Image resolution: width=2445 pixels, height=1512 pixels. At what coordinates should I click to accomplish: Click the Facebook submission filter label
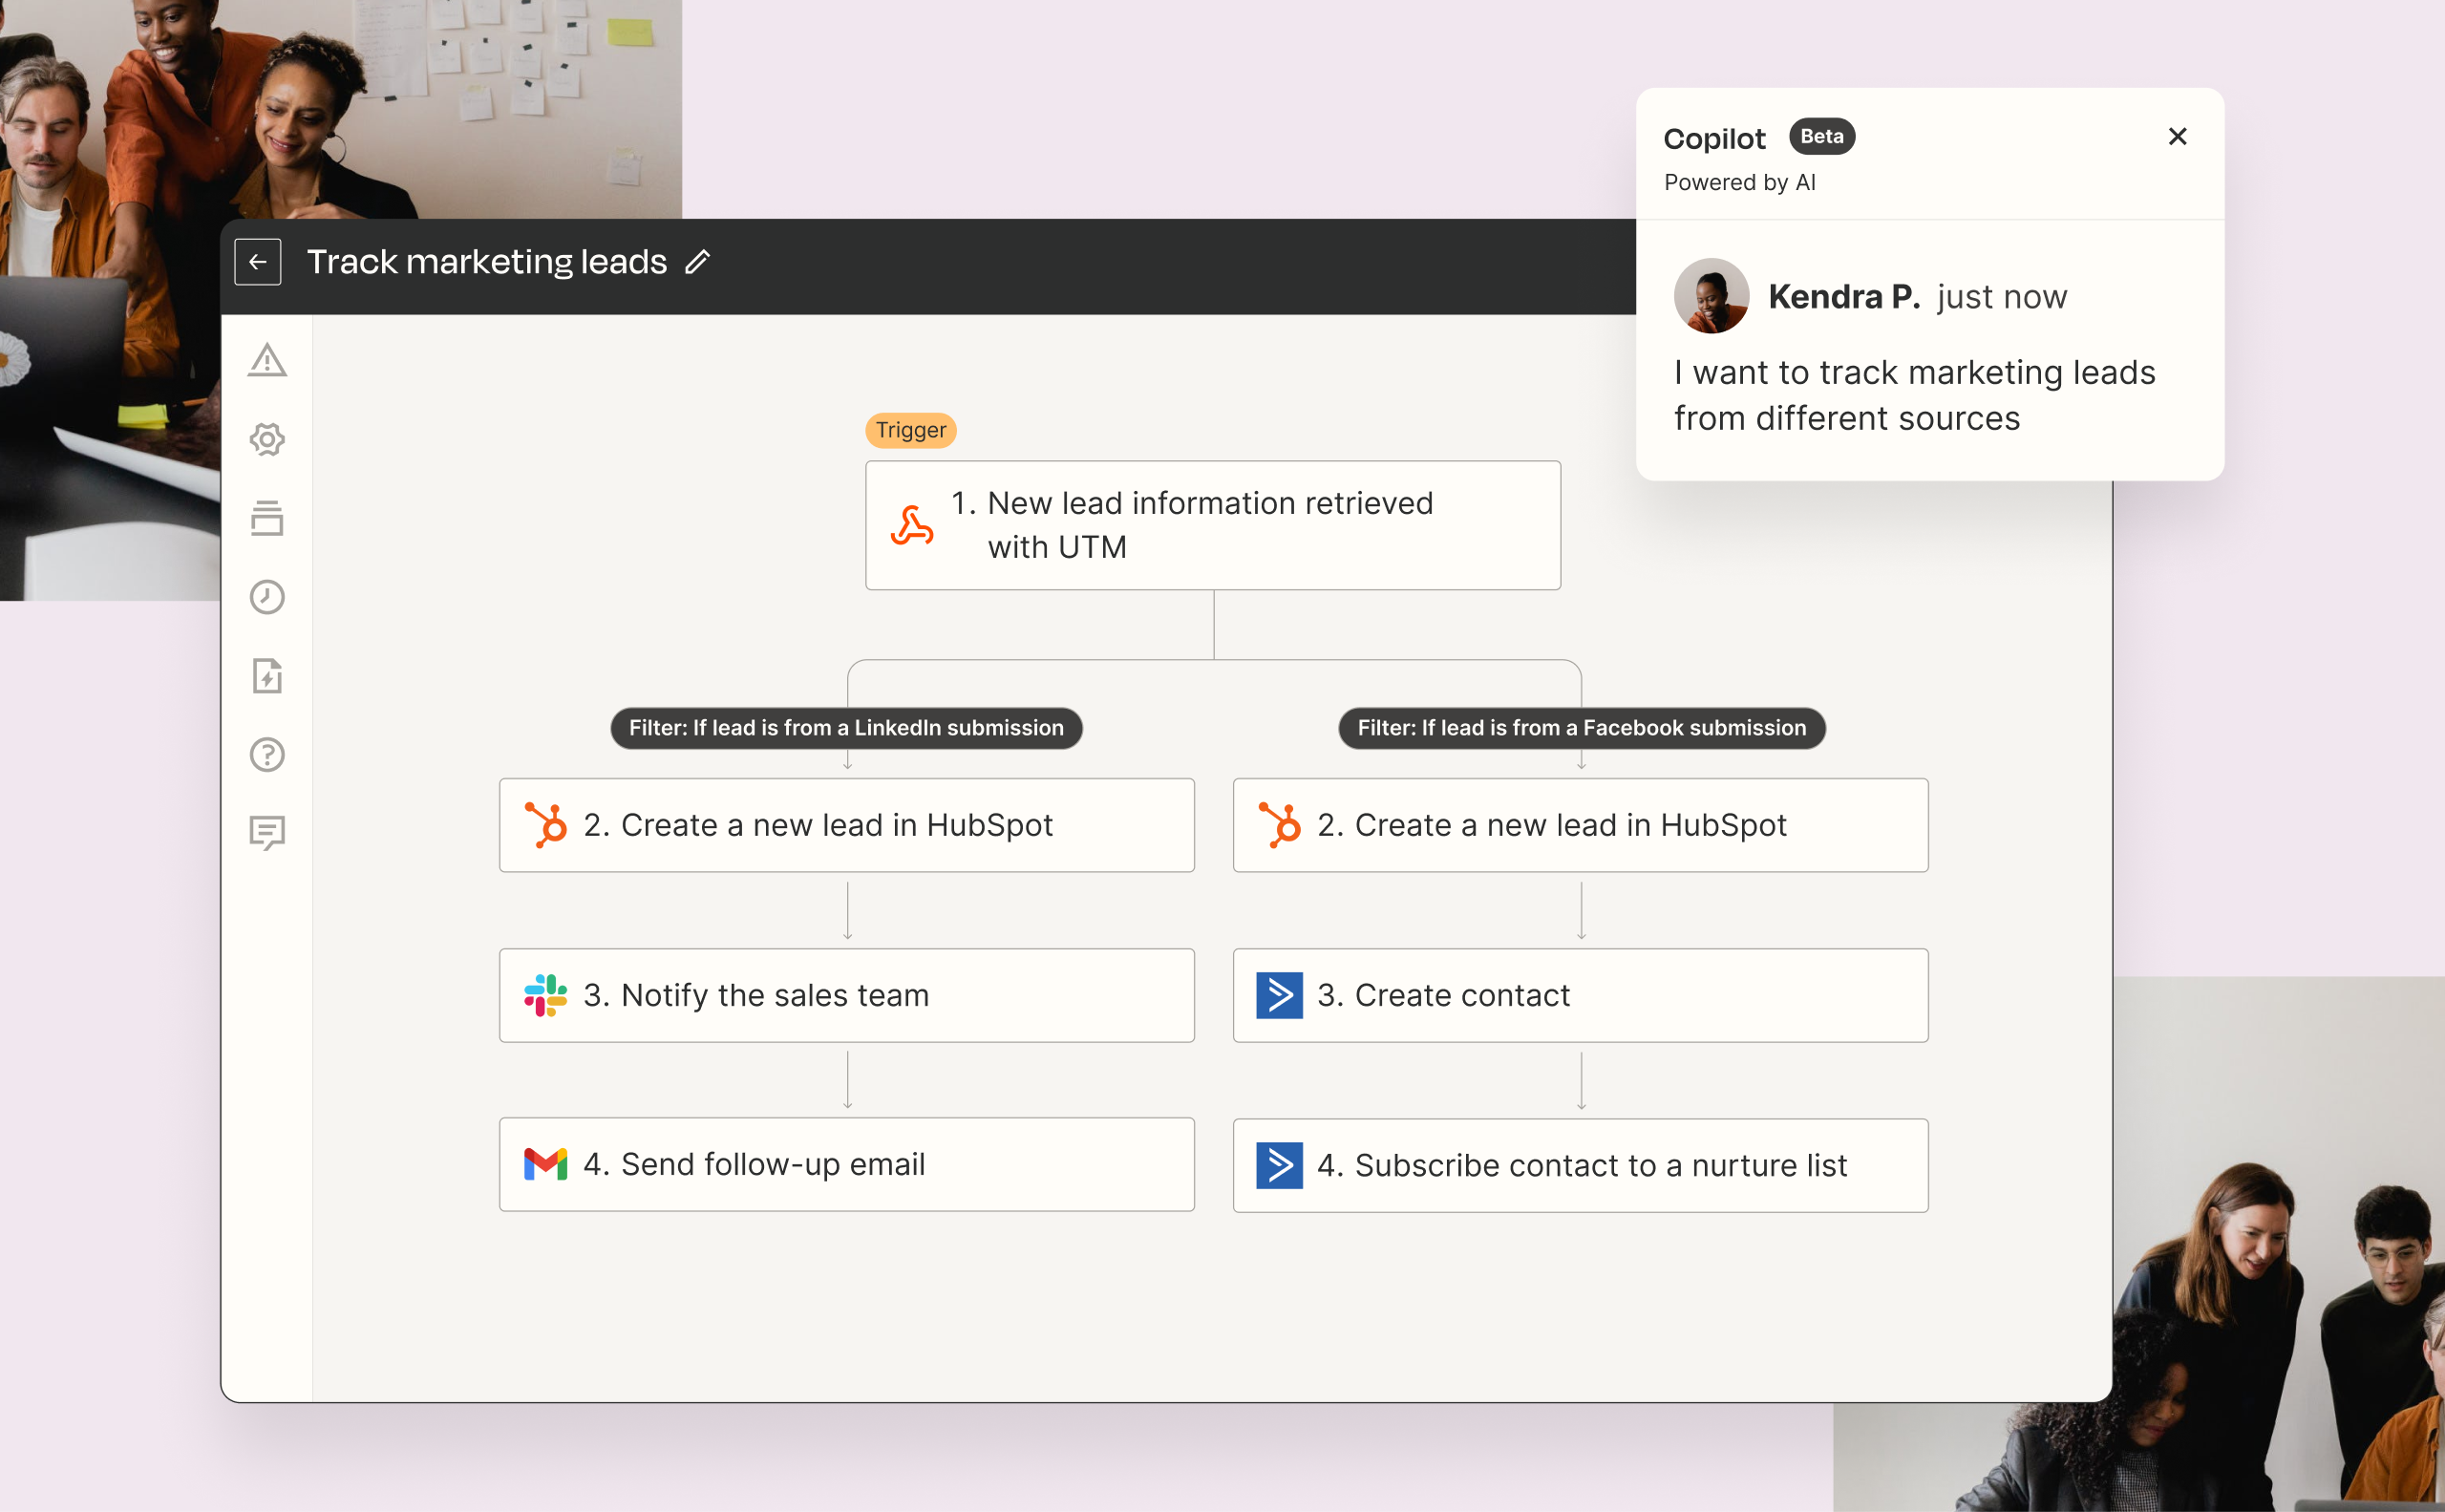pos(1581,728)
